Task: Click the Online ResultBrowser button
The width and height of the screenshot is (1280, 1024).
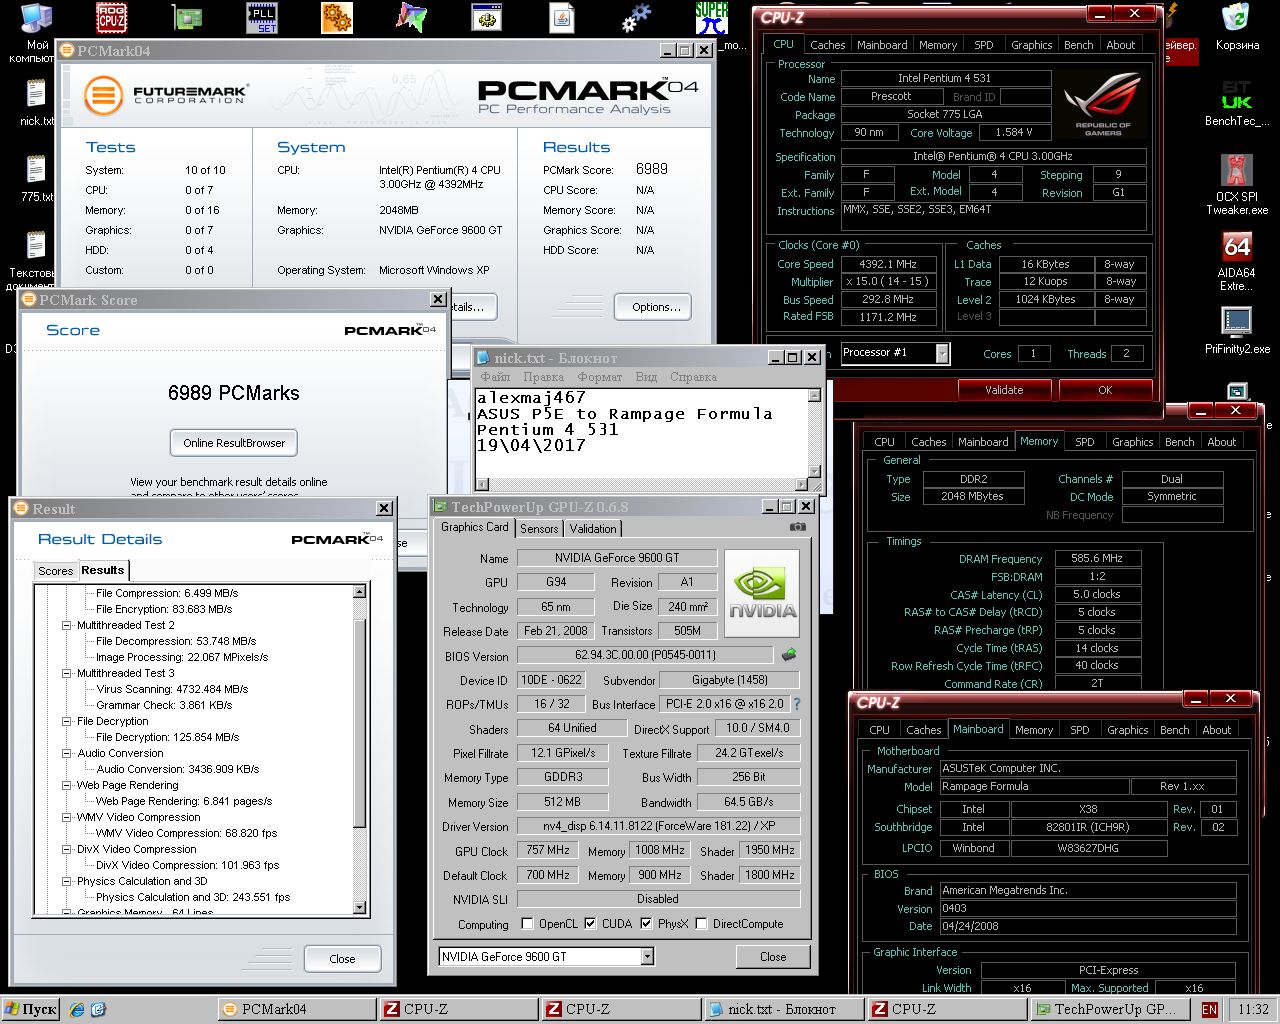Action: 234,443
